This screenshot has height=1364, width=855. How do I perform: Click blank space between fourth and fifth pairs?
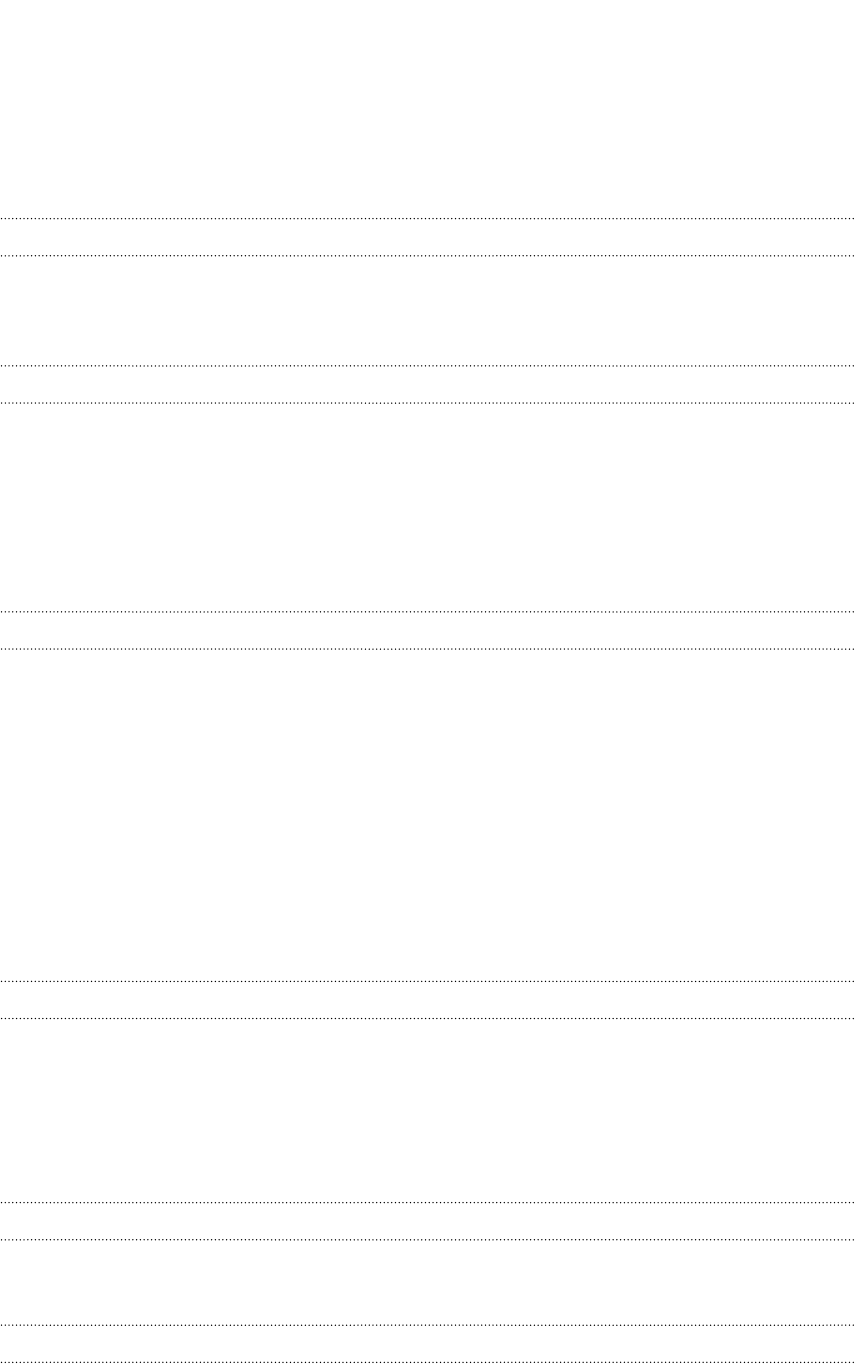click(x=427, y=1109)
